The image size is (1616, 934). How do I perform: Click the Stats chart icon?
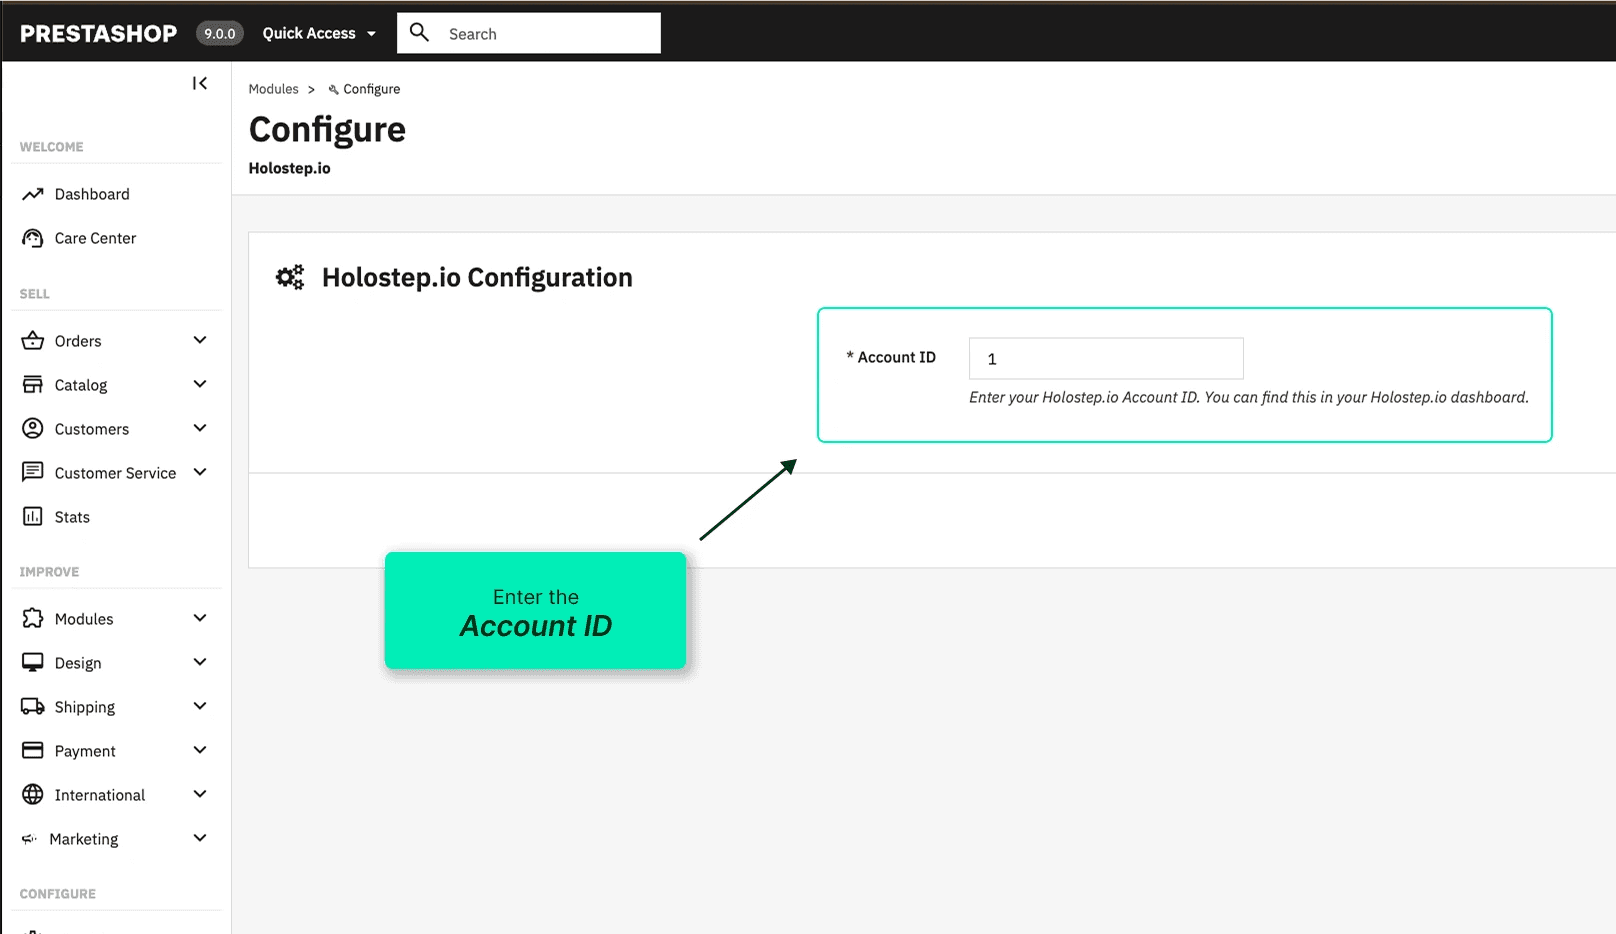(33, 516)
